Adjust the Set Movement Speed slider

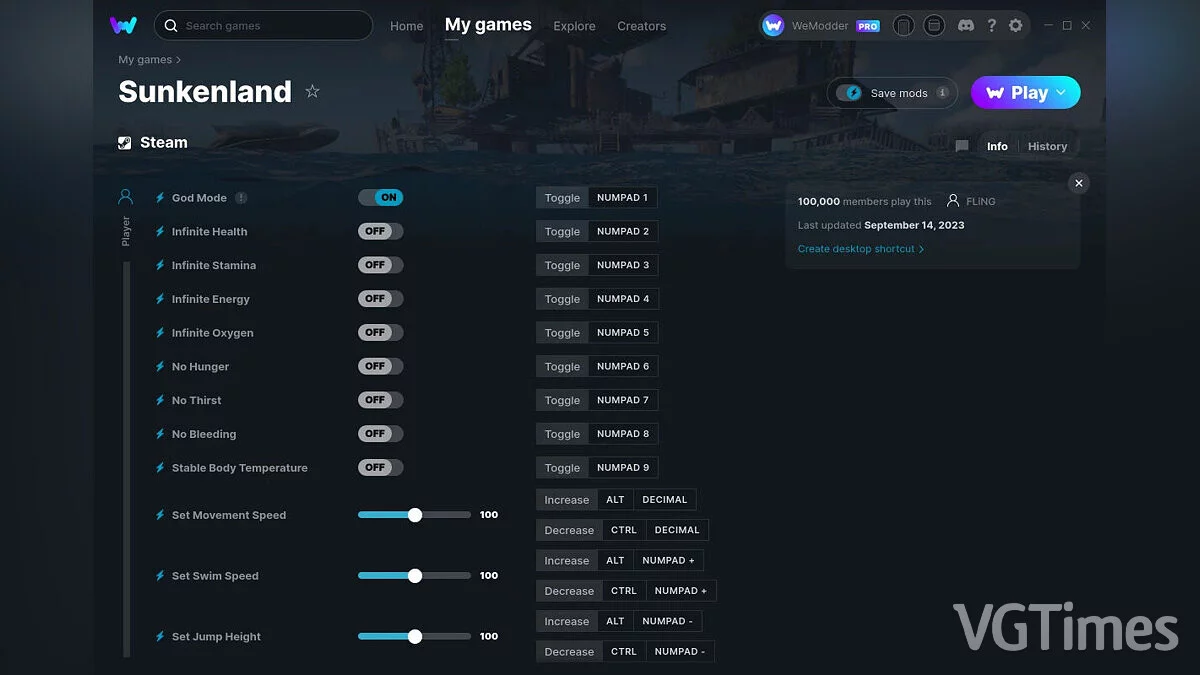pos(414,514)
